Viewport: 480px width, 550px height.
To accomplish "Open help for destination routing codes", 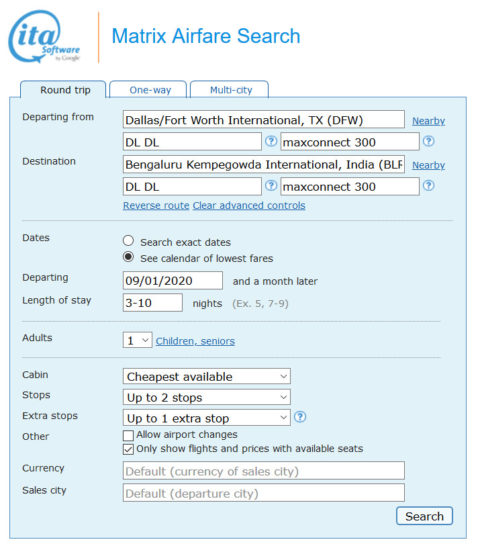I will (x=271, y=186).
